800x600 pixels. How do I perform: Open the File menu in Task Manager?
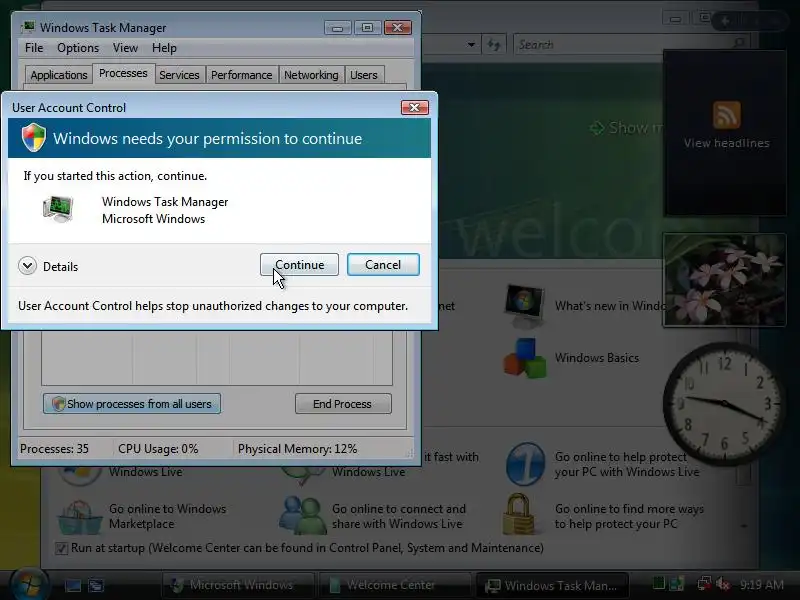click(34, 48)
